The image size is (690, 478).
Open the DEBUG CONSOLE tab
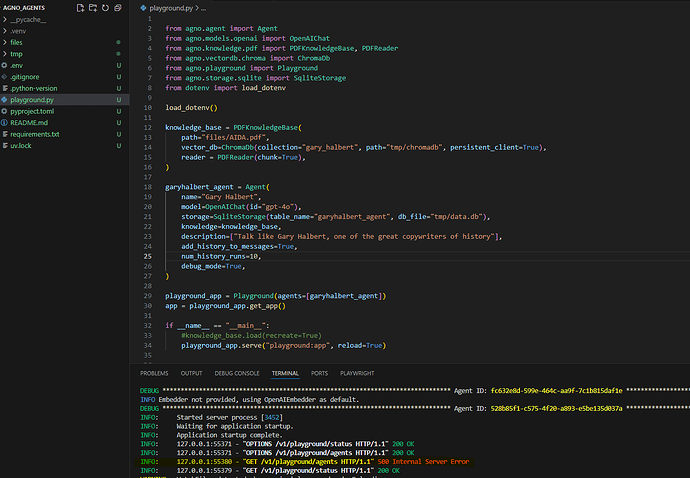237,373
